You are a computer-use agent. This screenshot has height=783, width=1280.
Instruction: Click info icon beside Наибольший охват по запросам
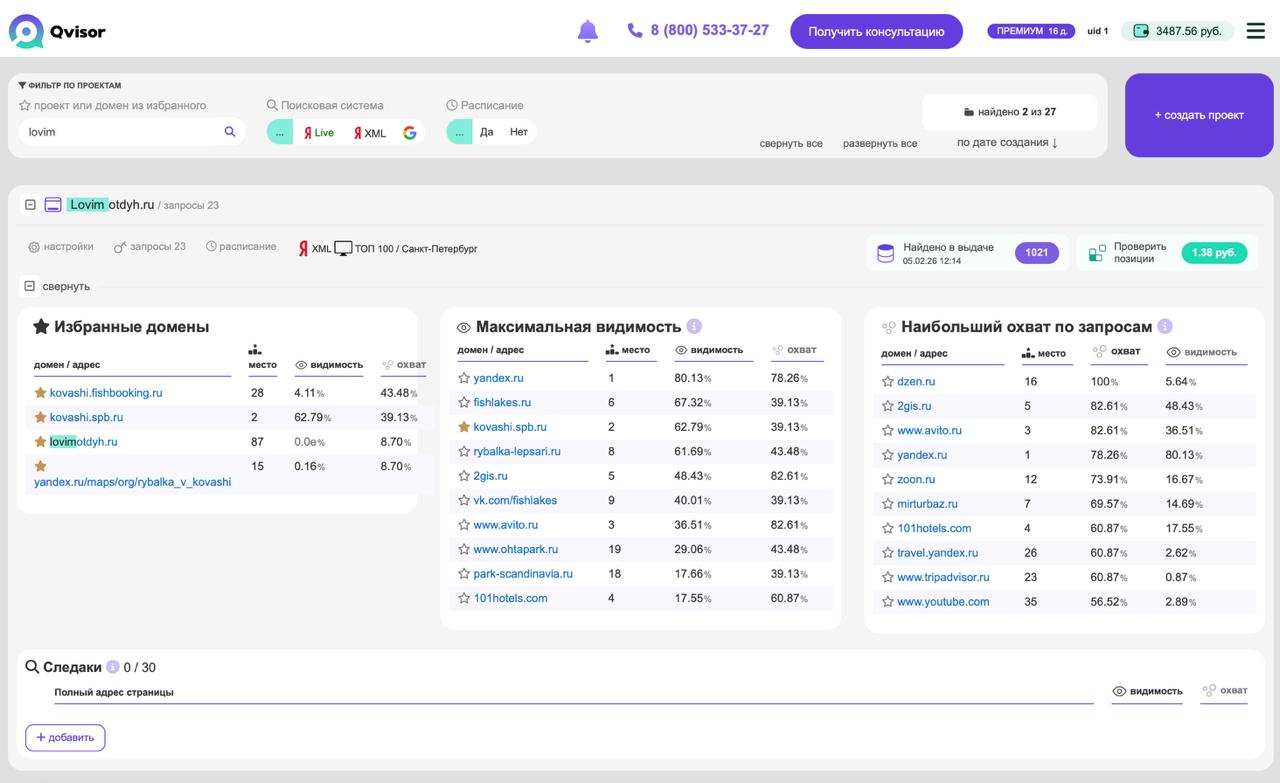tap(1165, 326)
